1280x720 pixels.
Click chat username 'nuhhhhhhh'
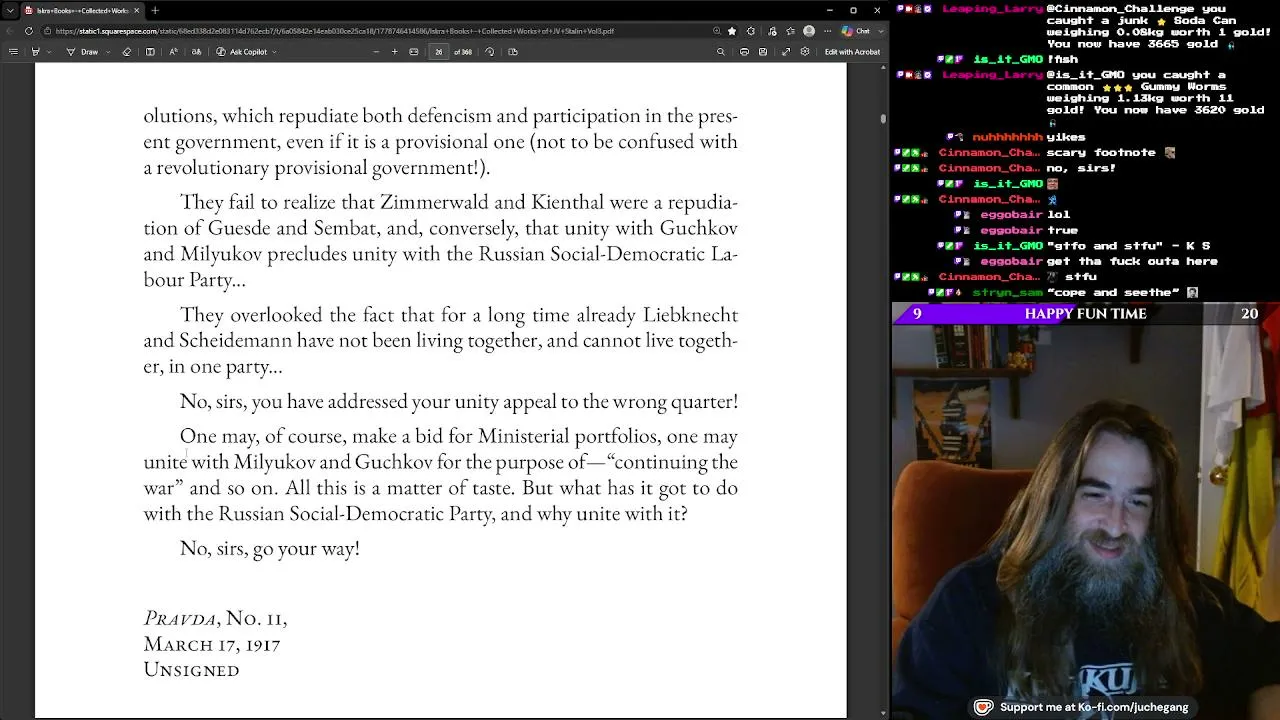(1007, 137)
